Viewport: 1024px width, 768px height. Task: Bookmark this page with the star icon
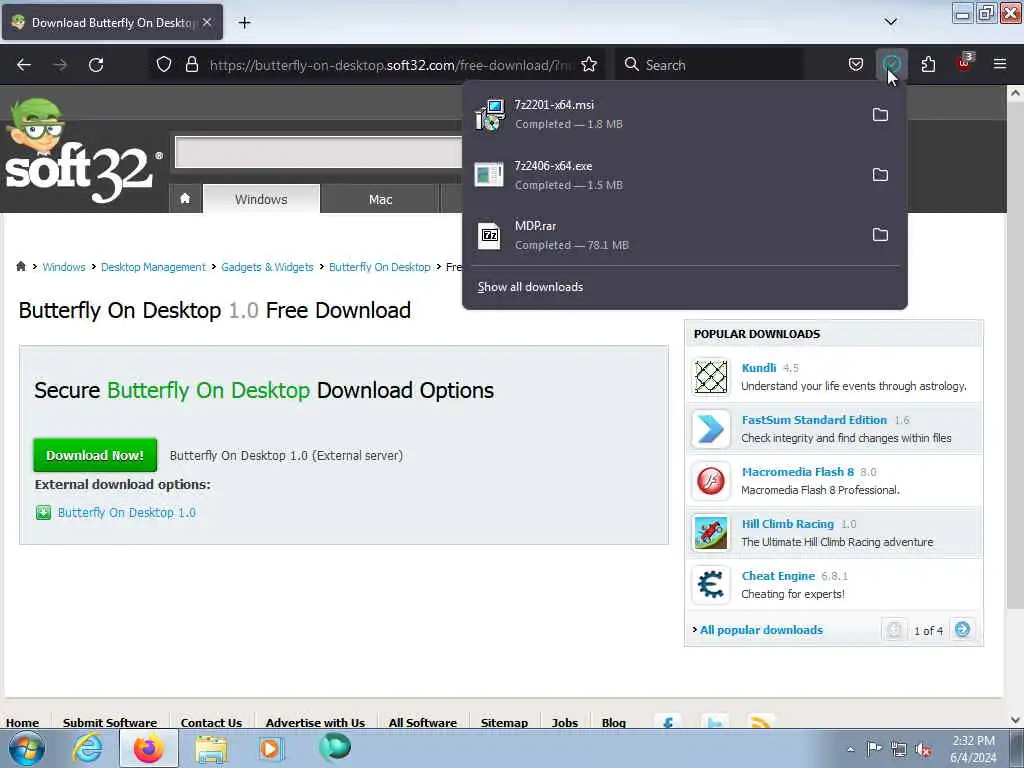pyautogui.click(x=589, y=65)
